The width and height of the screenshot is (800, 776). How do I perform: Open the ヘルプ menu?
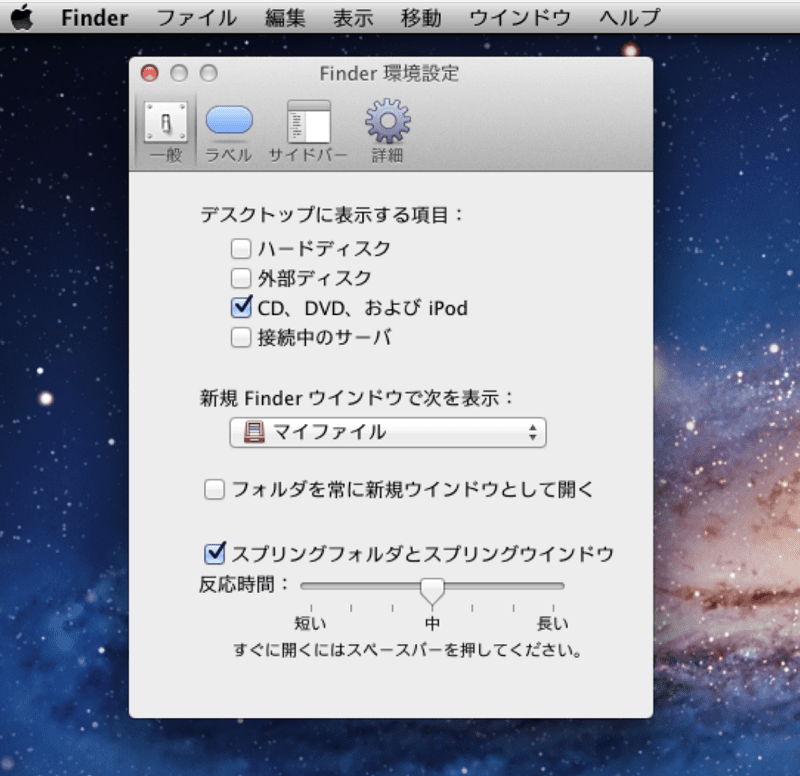point(630,18)
